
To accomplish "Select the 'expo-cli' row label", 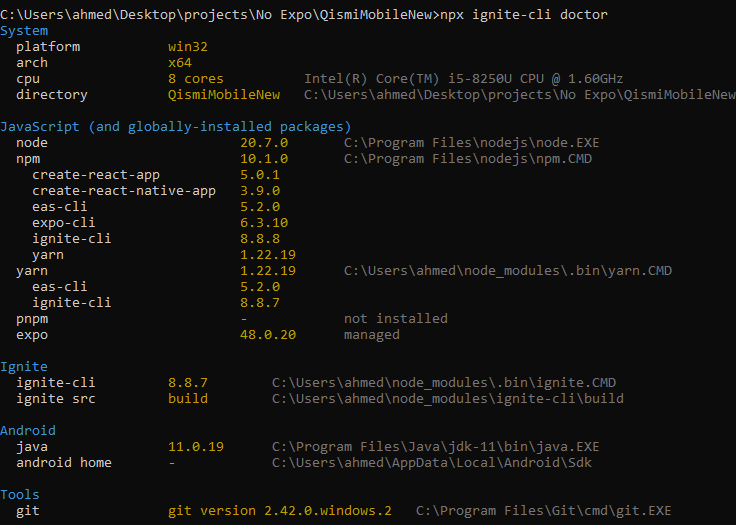I will click(x=63, y=223).
